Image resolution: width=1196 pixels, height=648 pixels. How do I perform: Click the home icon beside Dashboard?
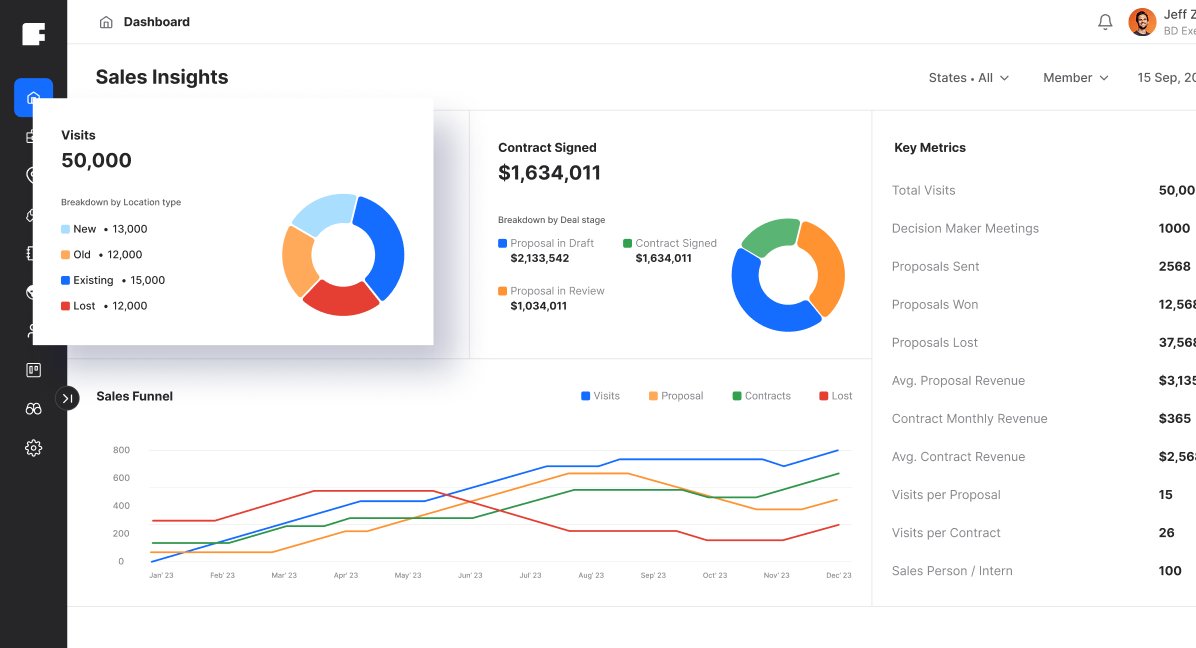coord(106,22)
